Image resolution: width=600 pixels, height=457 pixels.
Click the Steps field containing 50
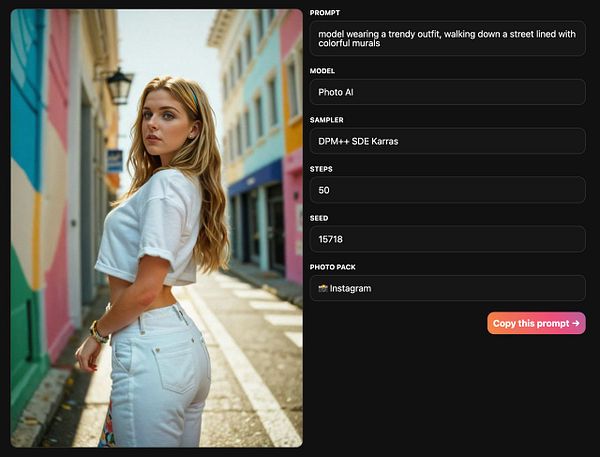pos(447,190)
